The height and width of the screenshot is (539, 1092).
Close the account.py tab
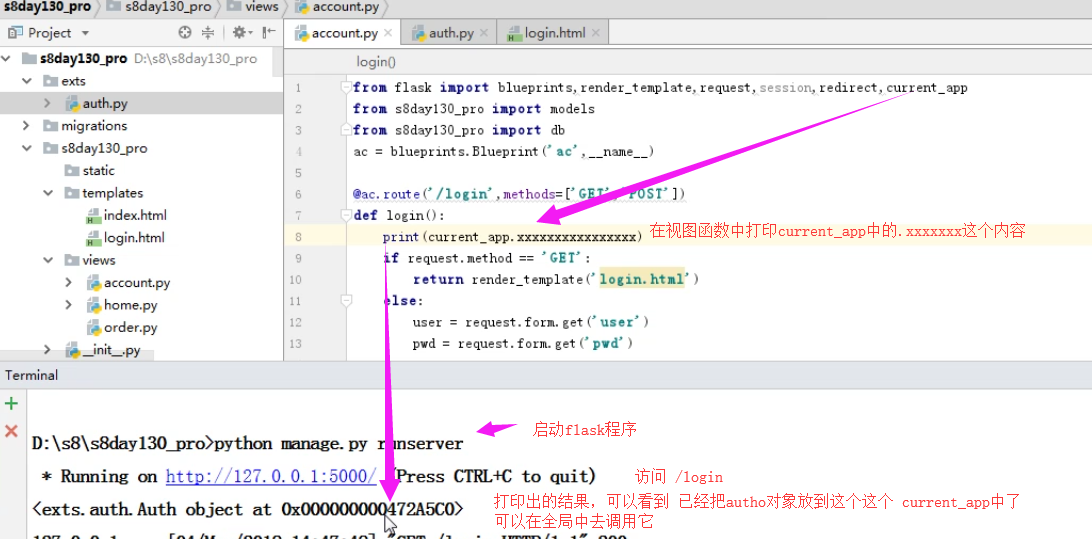click(x=388, y=33)
